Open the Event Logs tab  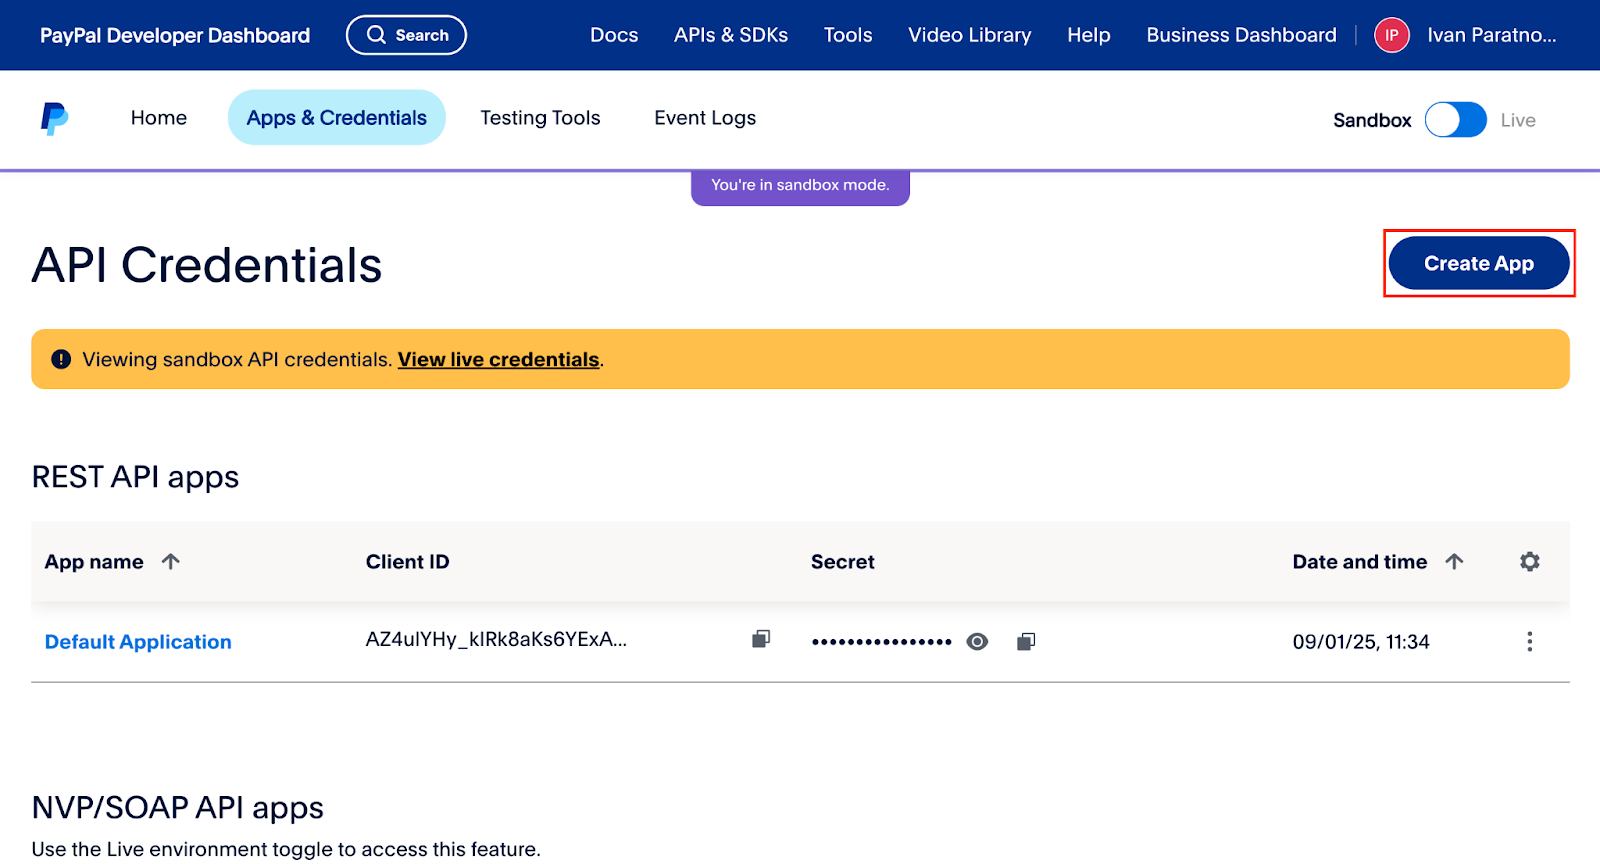pyautogui.click(x=705, y=118)
